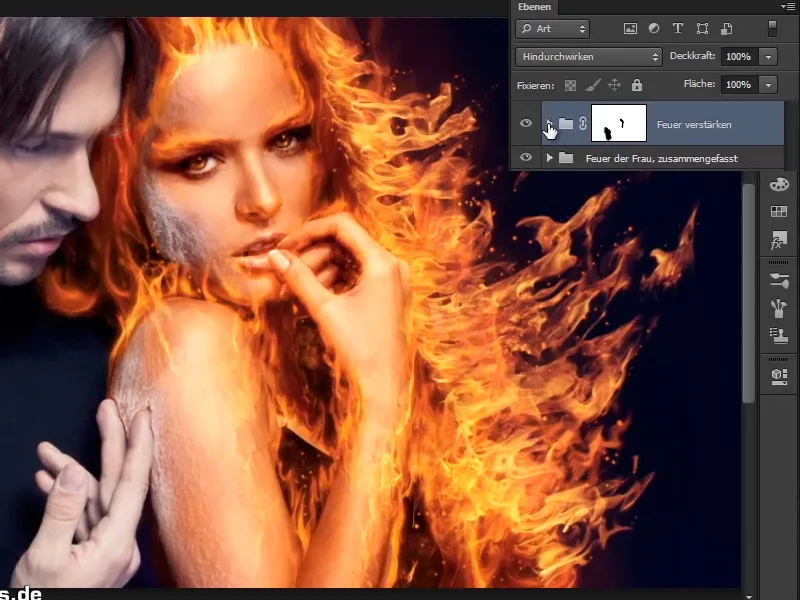This screenshot has height=600, width=800.
Task: Filter layers by pixel layers icon
Action: pyautogui.click(x=630, y=29)
